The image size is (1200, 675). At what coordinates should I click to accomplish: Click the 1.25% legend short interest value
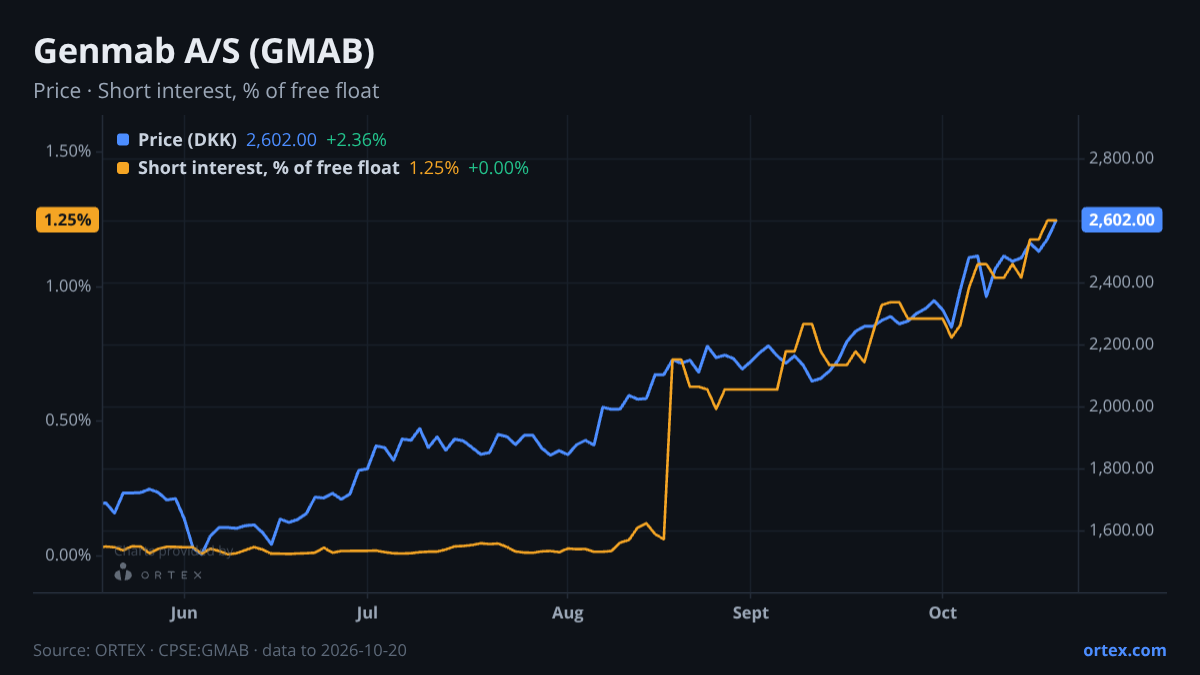click(434, 168)
